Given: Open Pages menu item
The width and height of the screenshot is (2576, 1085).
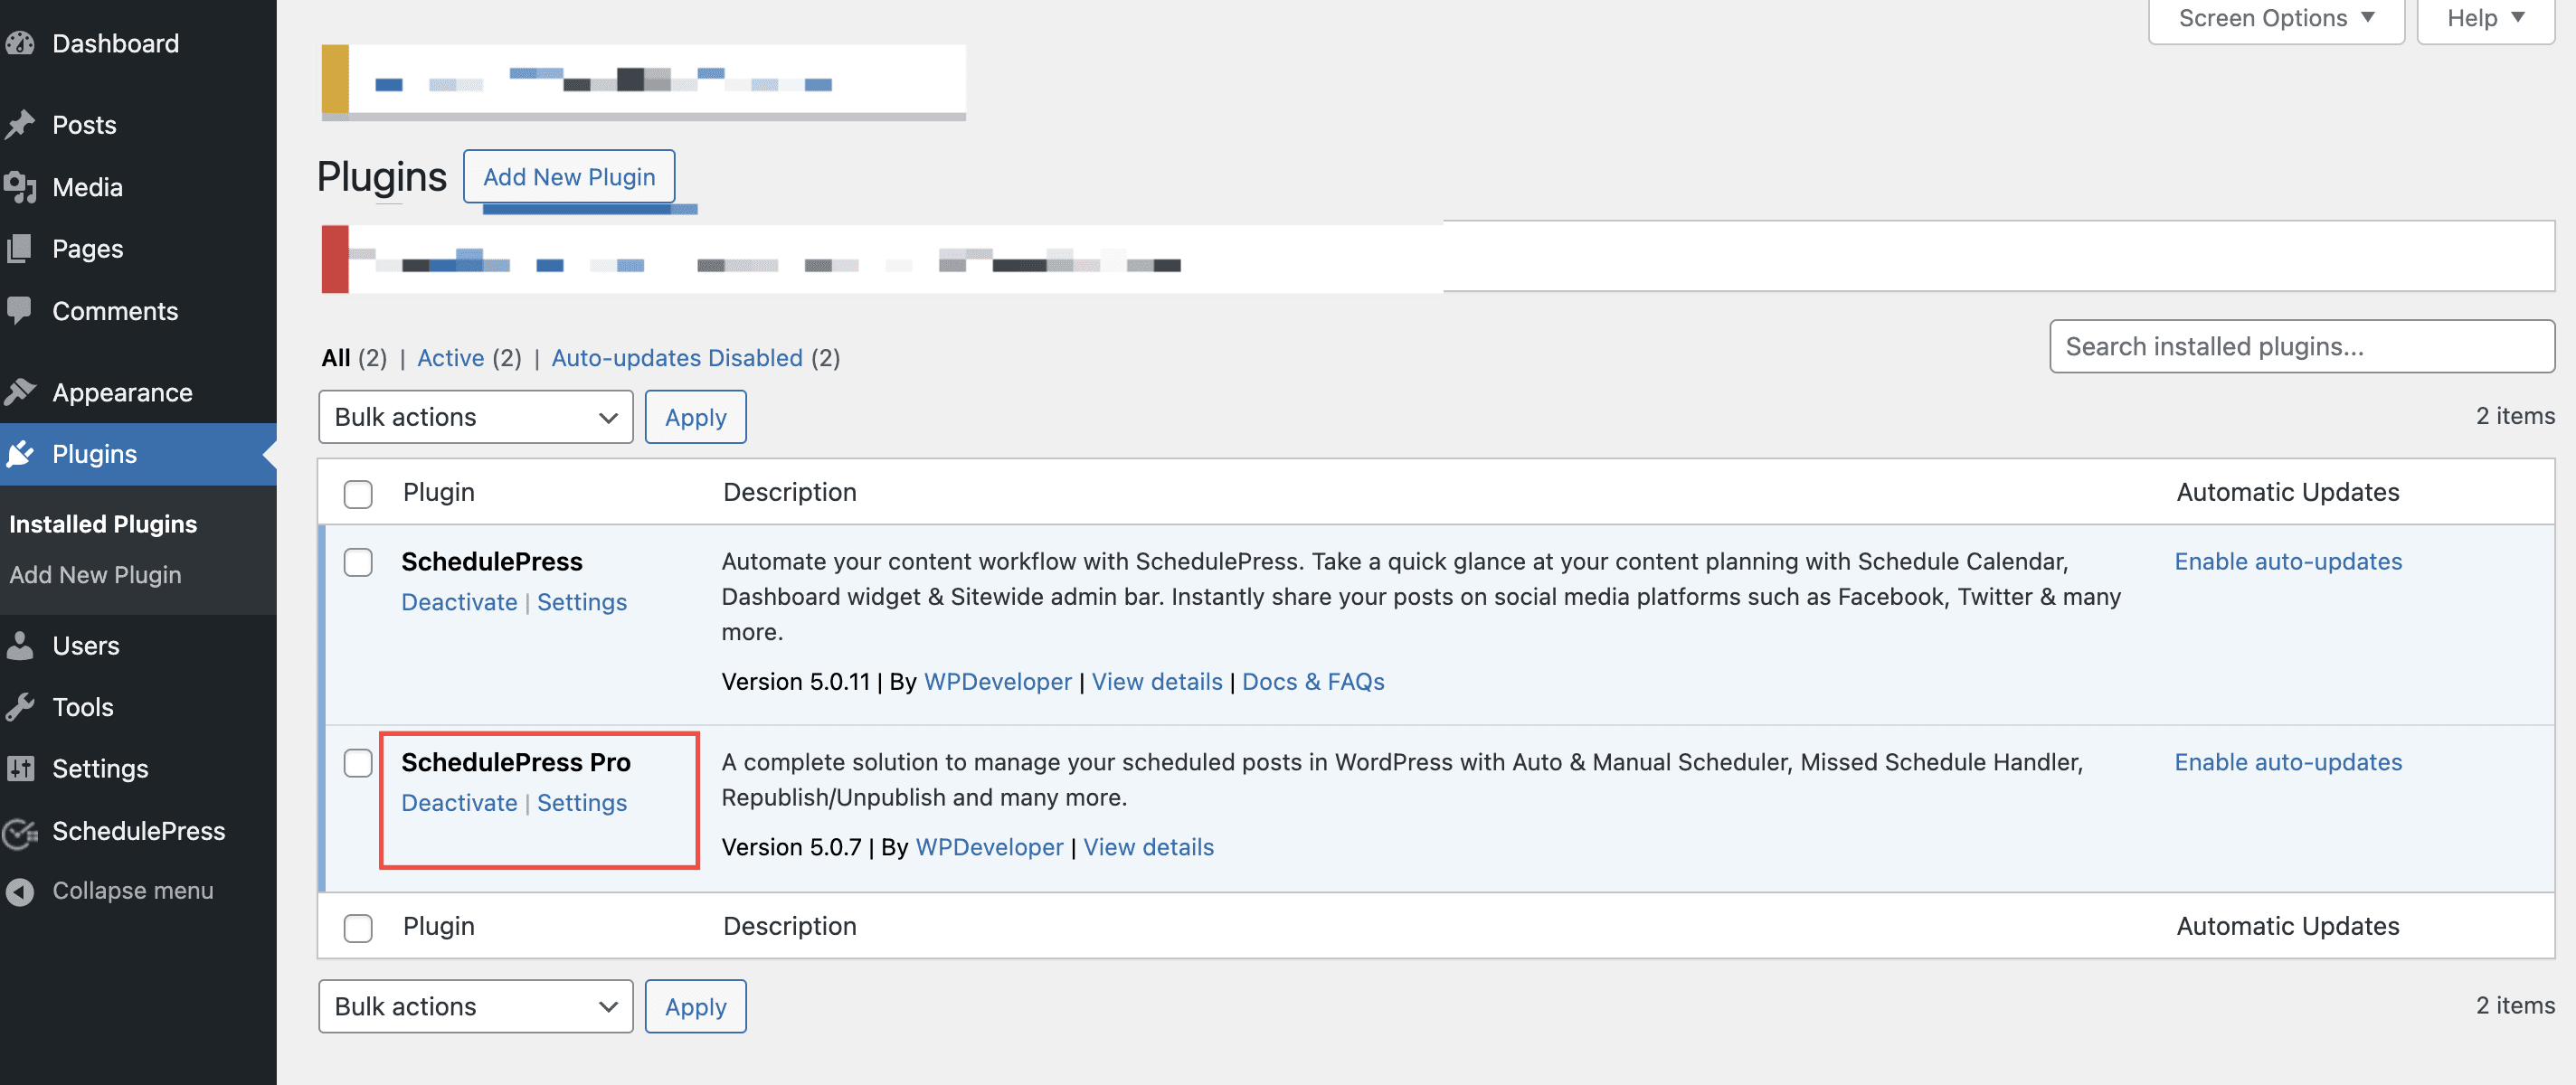Looking at the screenshot, I should (88, 249).
